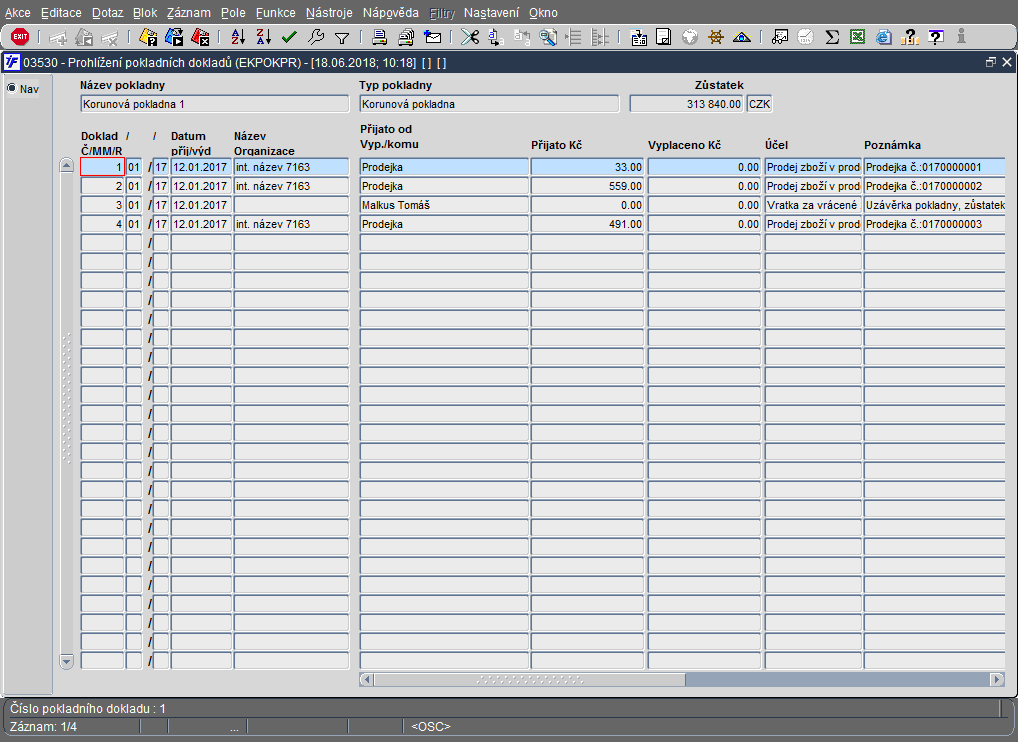
Task: Click the Přijato Kč value 491.00
Action: click(587, 224)
